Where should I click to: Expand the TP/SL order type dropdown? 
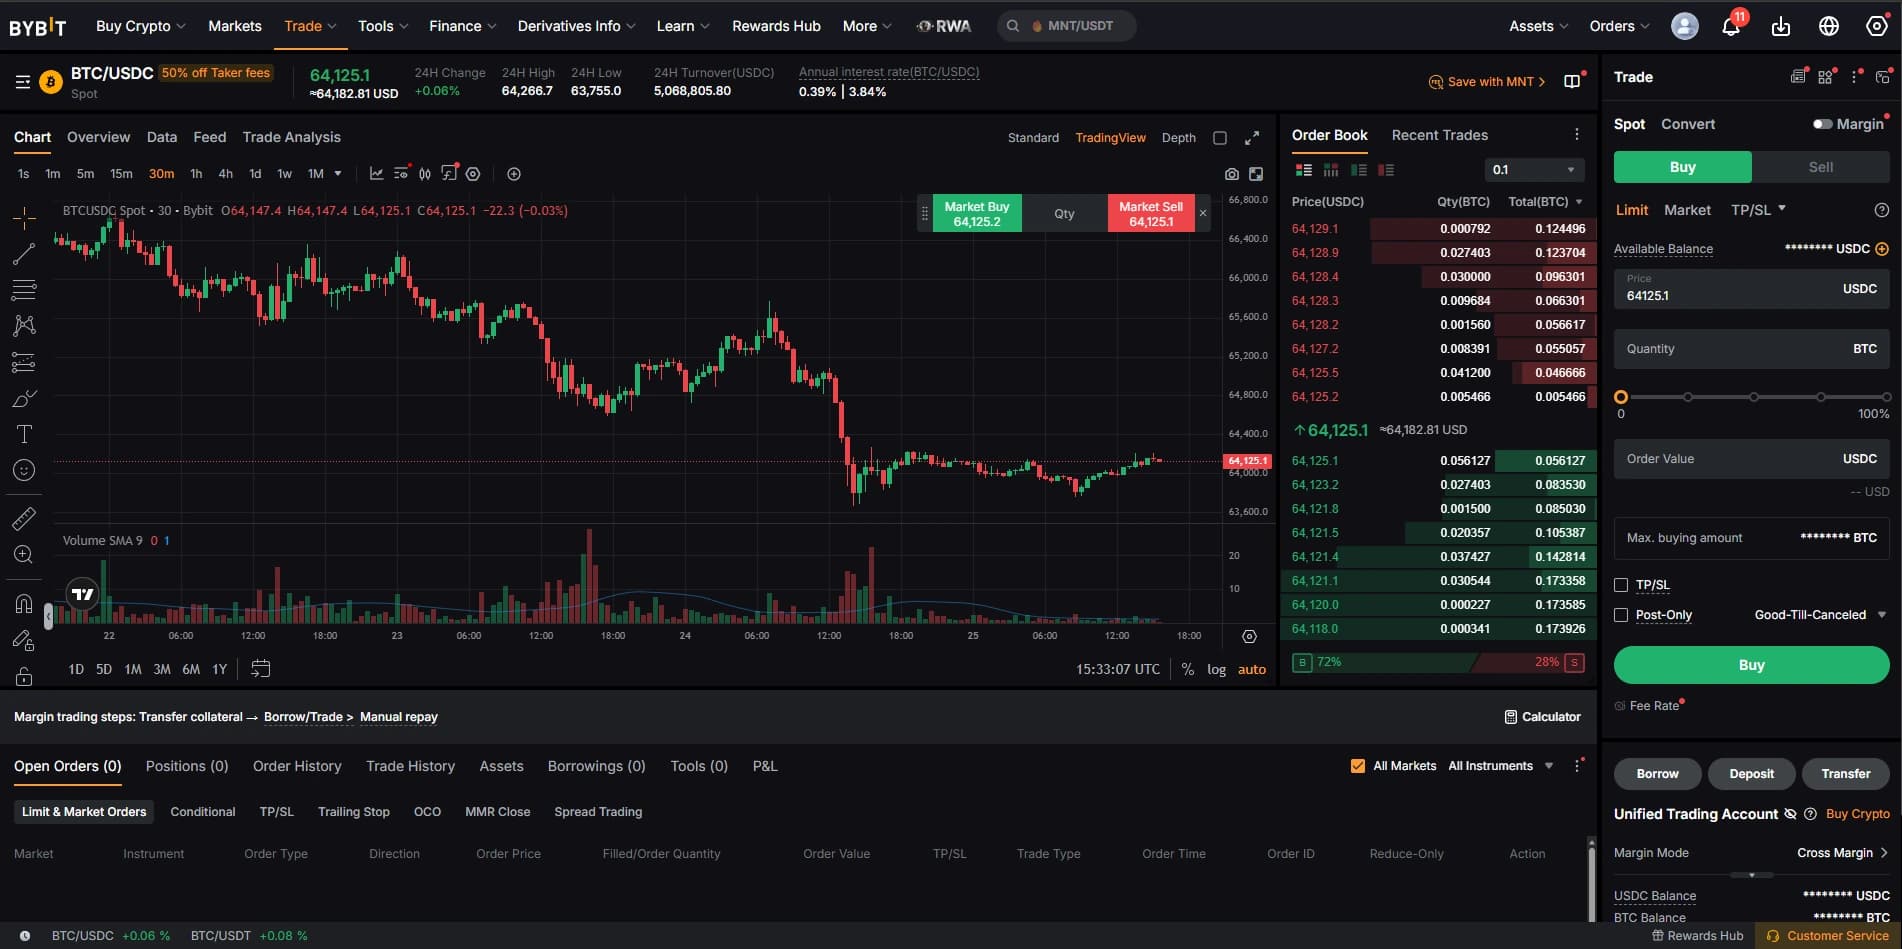click(x=1758, y=210)
